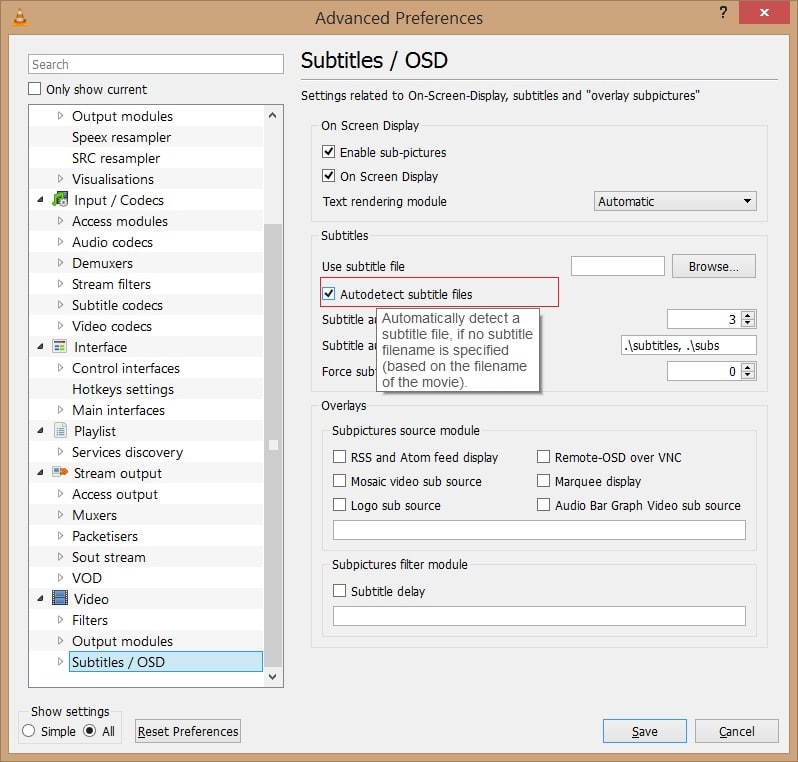Expand the Audio codecs tree node
Image resolution: width=798 pixels, height=762 pixels.
click(60, 243)
